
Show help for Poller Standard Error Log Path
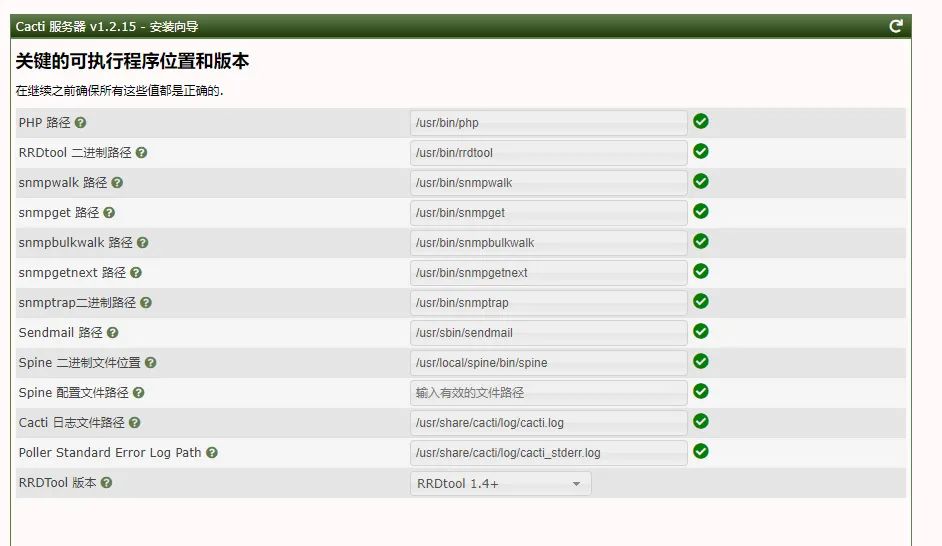tap(212, 453)
